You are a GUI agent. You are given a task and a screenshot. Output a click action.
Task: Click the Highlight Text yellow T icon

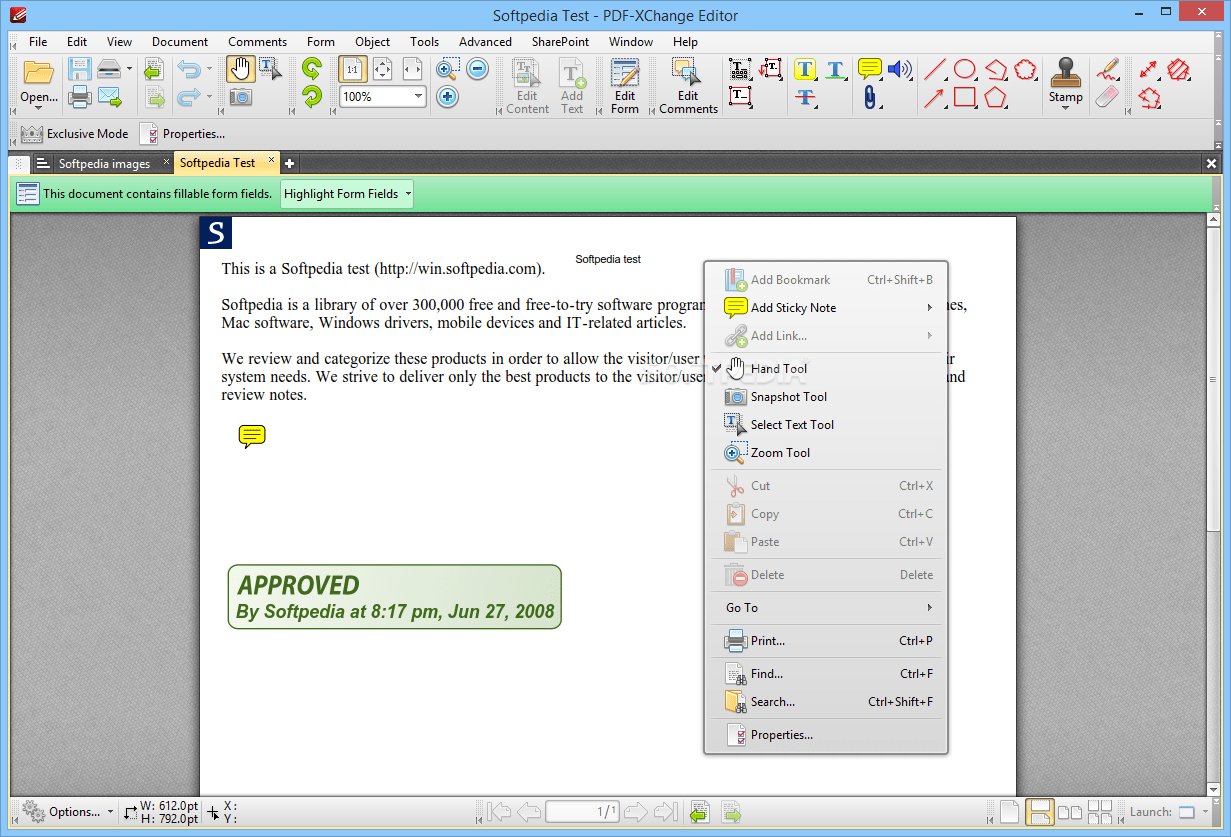click(x=805, y=69)
